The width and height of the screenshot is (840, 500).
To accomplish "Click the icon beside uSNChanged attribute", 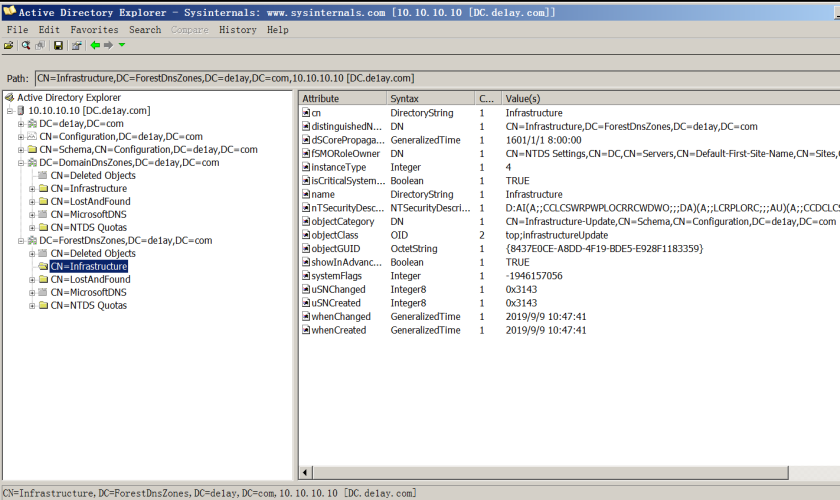I will 306,289.
